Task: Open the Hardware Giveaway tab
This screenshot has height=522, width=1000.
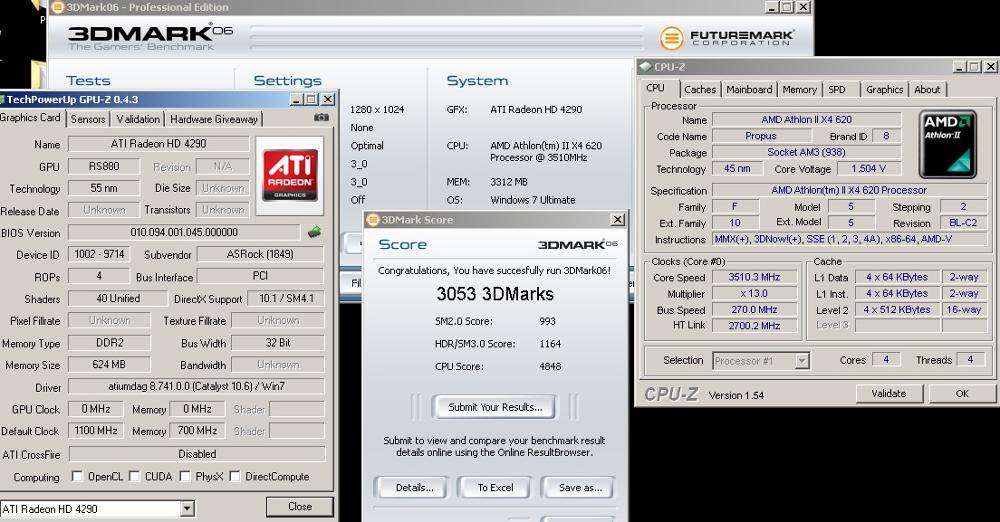Action: tap(214, 119)
